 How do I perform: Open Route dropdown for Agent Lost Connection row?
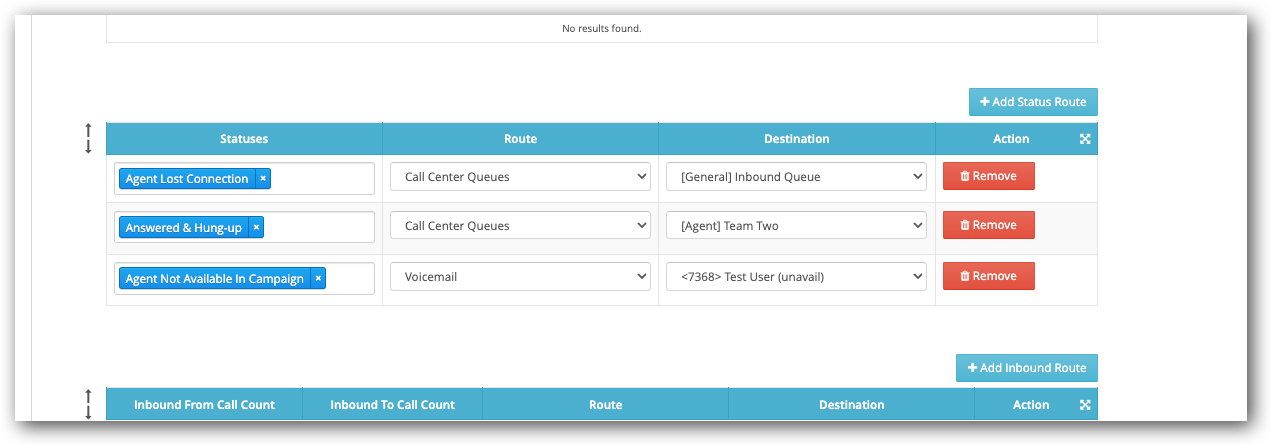[x=520, y=177]
